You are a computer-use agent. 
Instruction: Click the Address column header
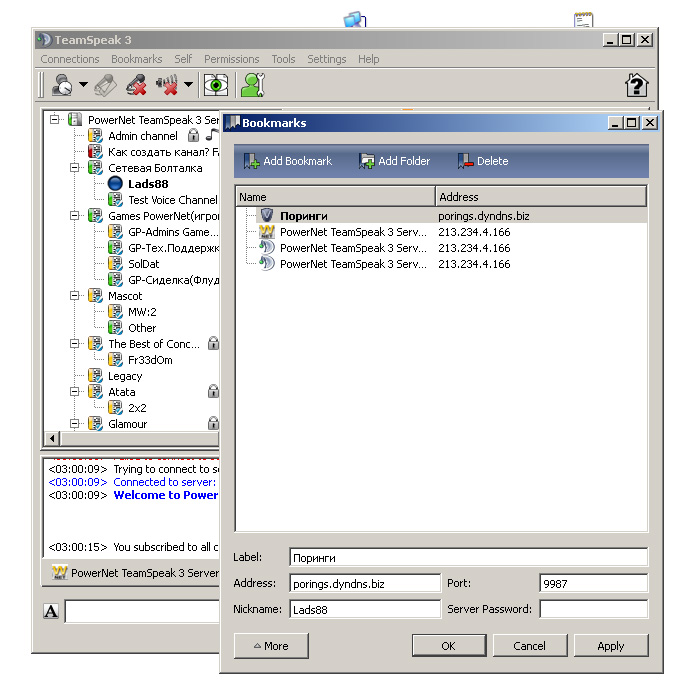click(x=541, y=197)
